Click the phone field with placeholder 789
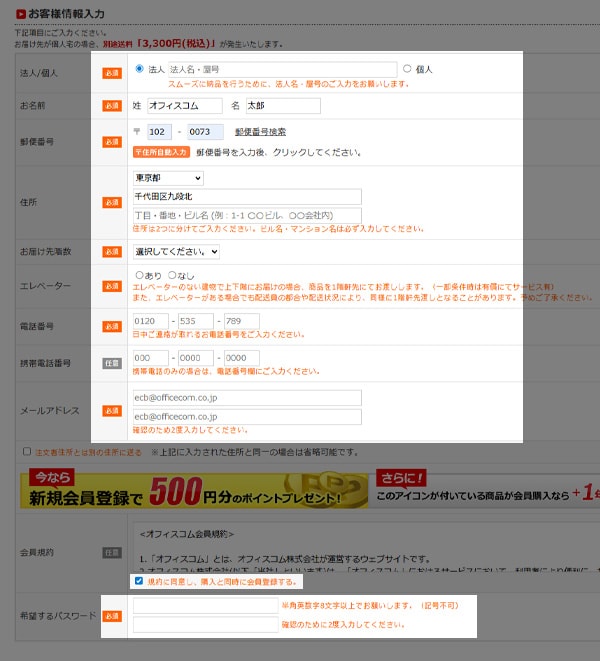 coord(242,321)
